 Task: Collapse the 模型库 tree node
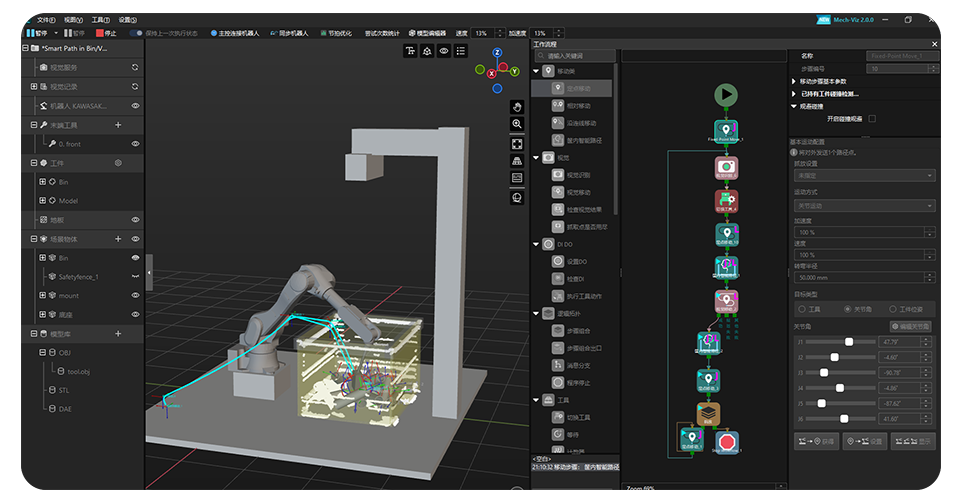[x=34, y=334]
